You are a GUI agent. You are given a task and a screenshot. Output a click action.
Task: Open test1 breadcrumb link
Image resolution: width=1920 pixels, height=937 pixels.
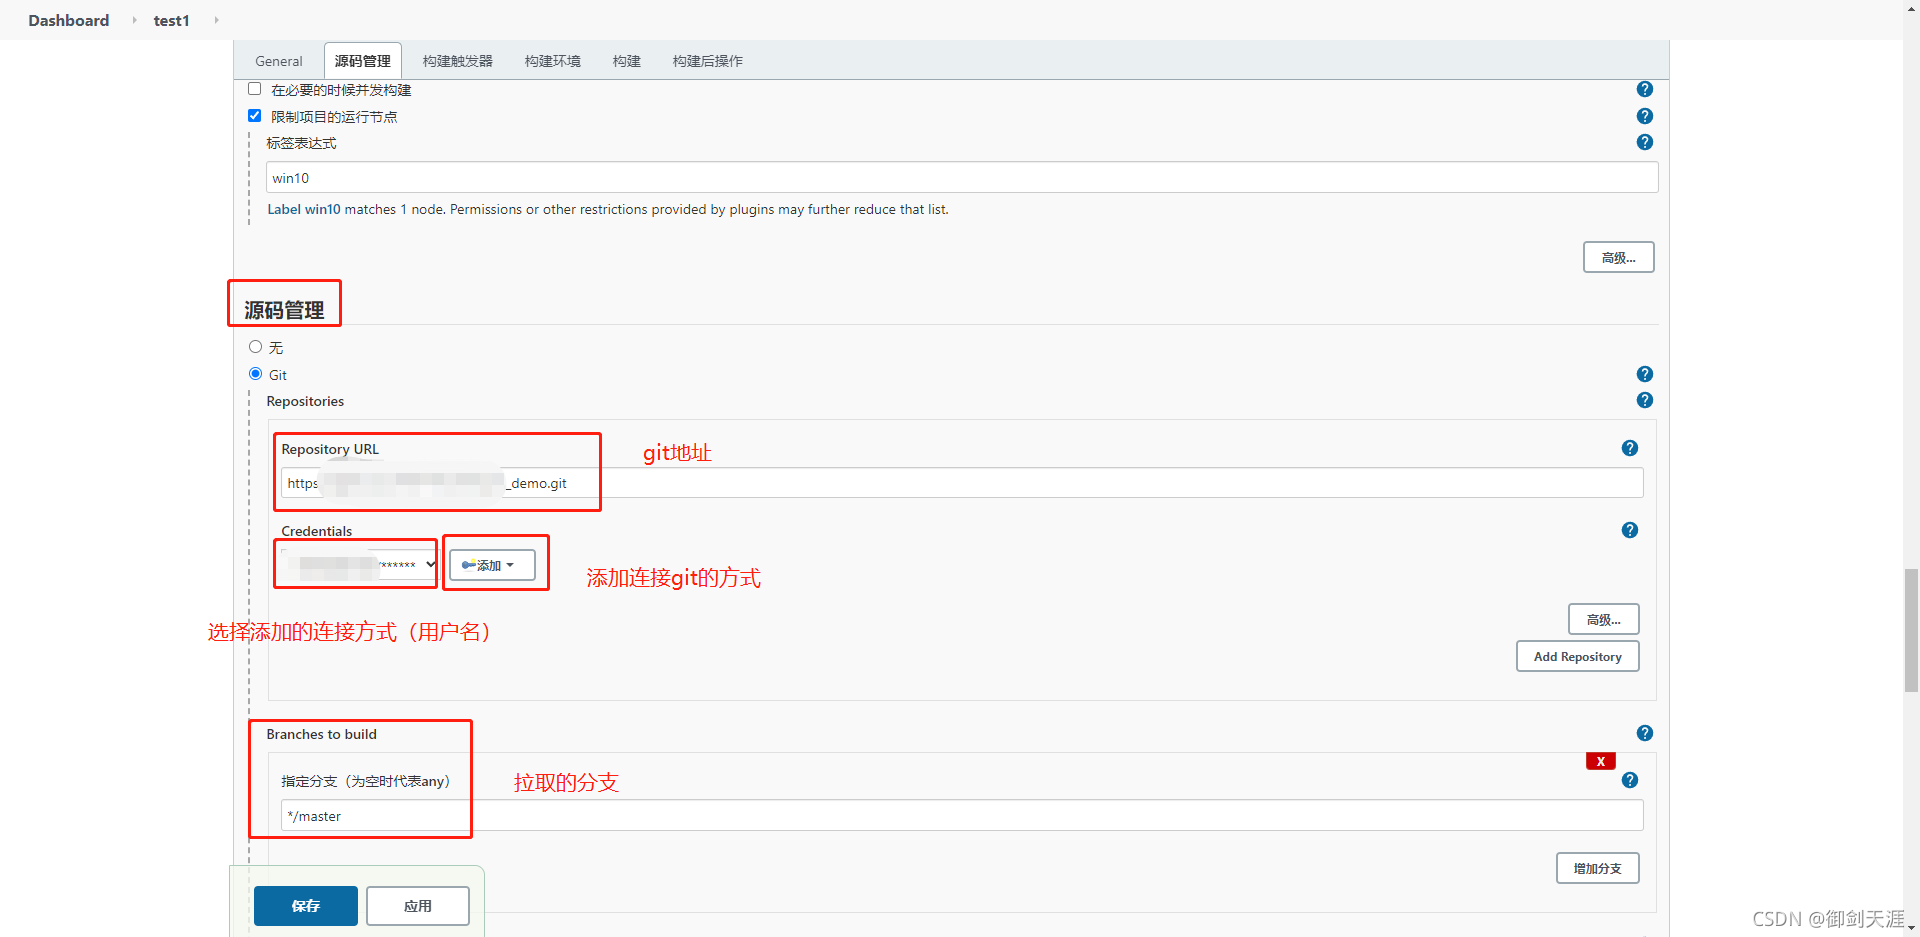pyautogui.click(x=171, y=20)
